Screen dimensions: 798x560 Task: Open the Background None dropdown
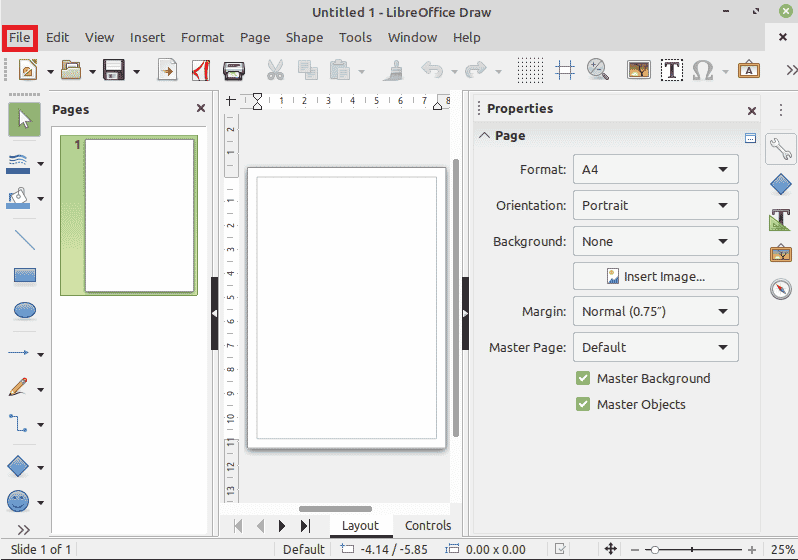pos(656,241)
